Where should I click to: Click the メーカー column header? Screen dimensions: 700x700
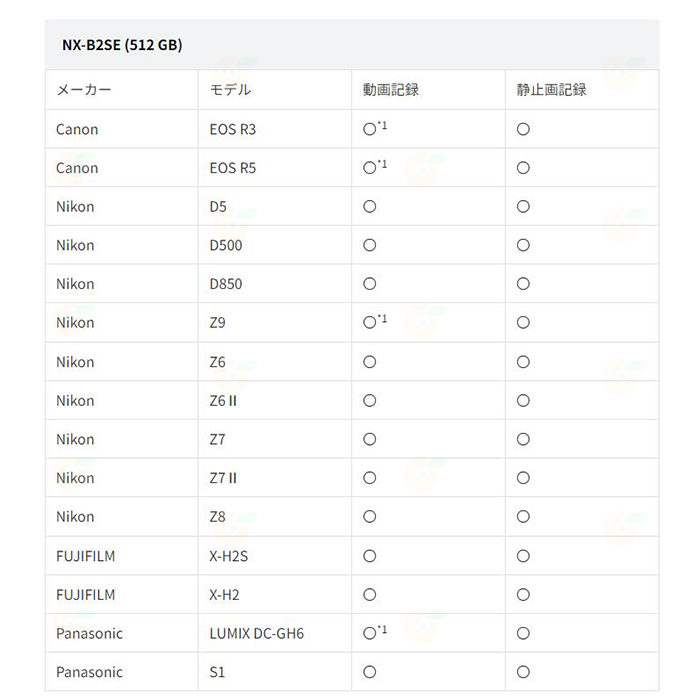(84, 90)
